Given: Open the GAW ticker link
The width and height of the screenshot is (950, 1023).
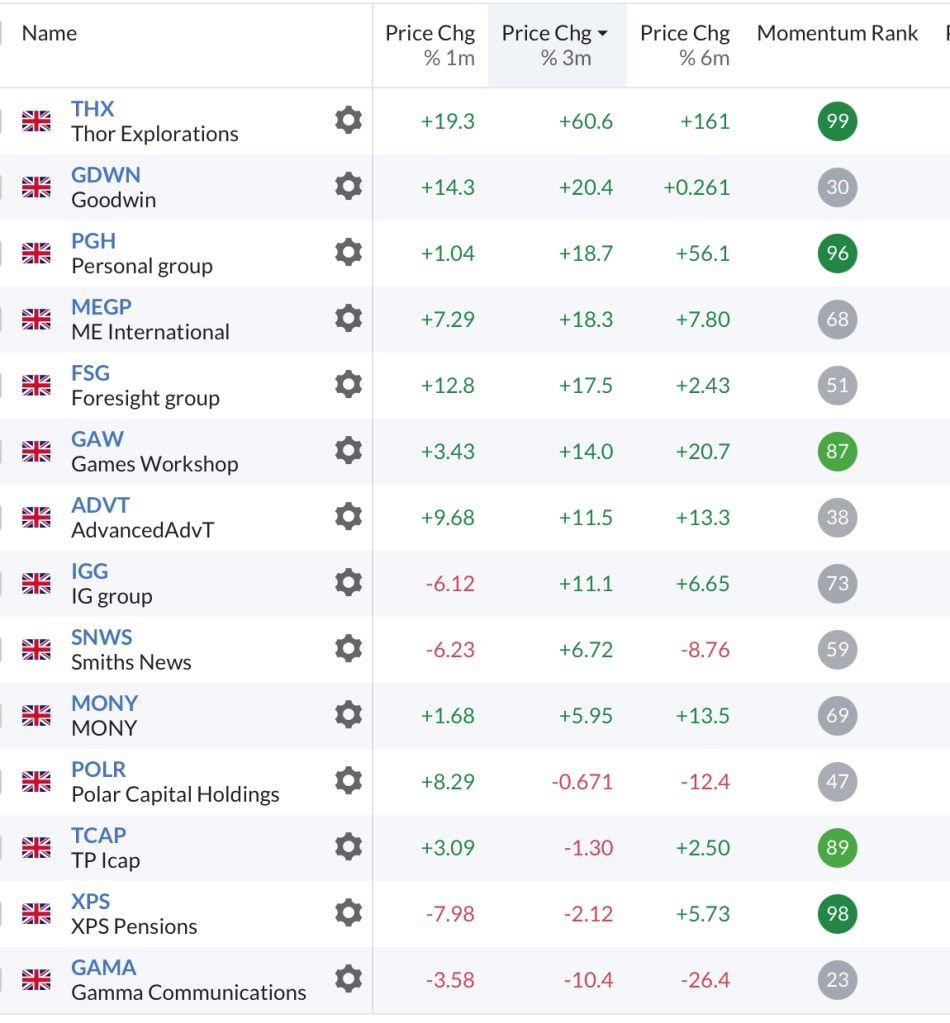Looking at the screenshot, I should (98, 438).
